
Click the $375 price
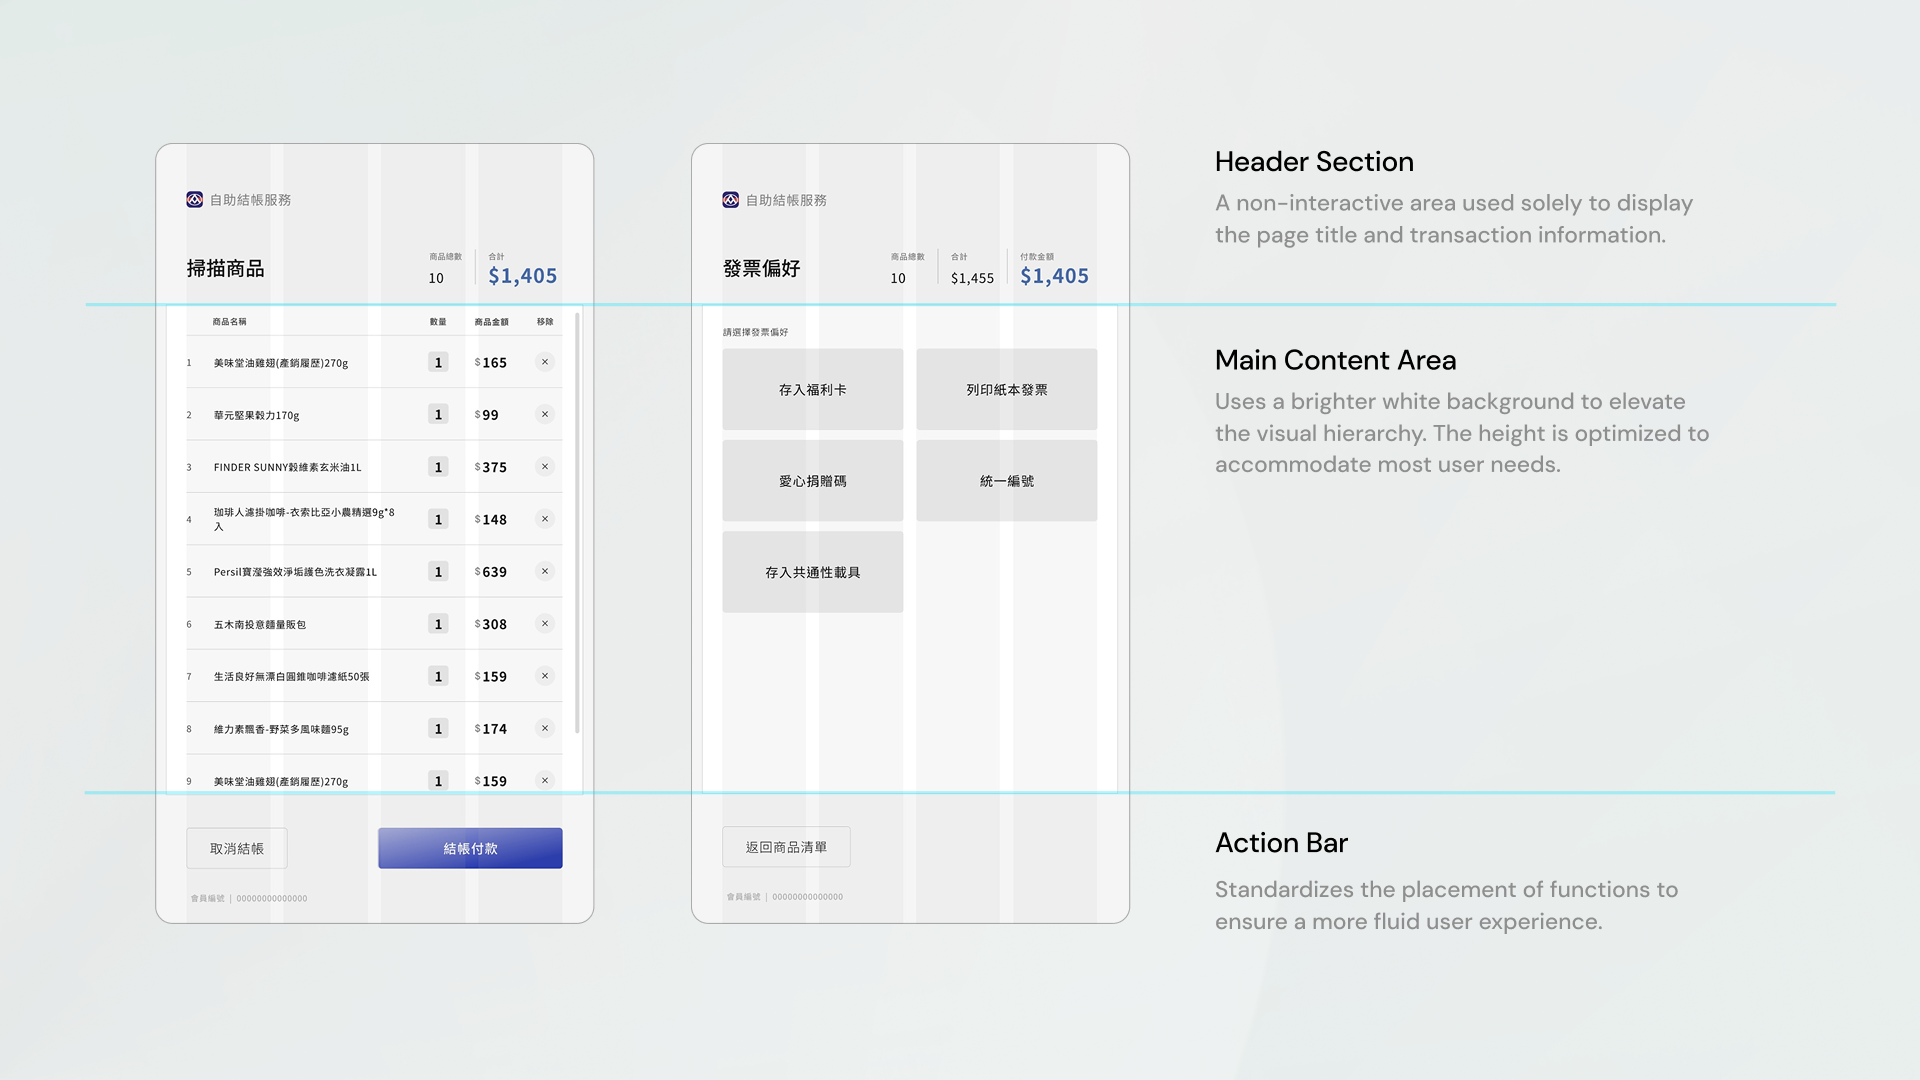491,467
